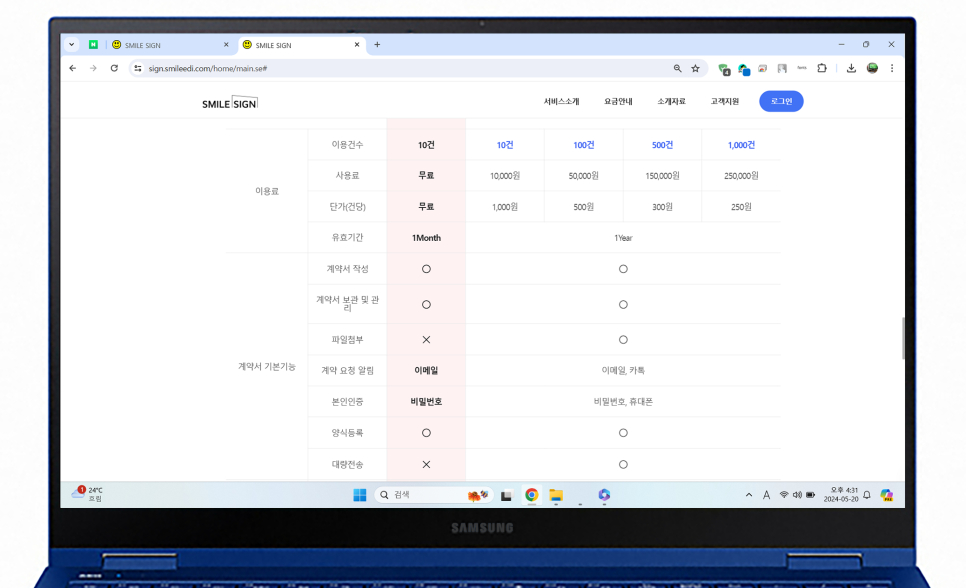This screenshot has height=588, width=966.
Task: Click the SMILE SIGN logo
Action: [230, 103]
